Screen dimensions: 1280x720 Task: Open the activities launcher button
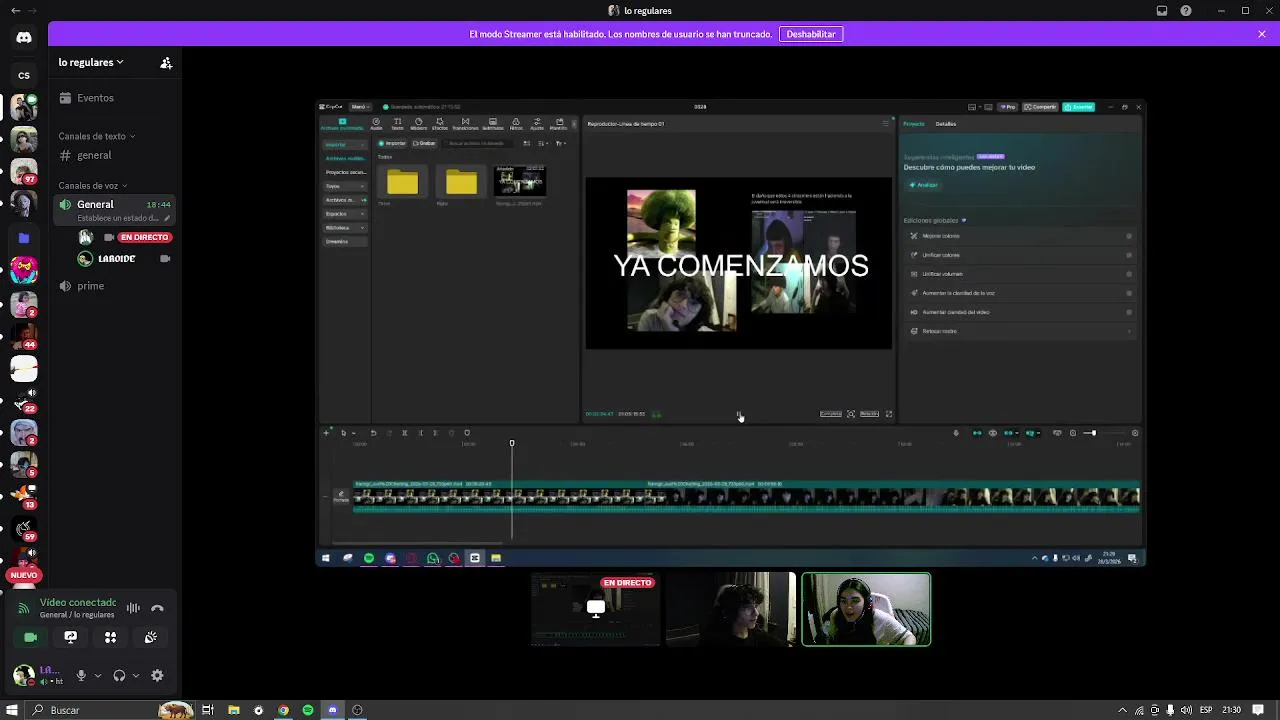coord(110,637)
